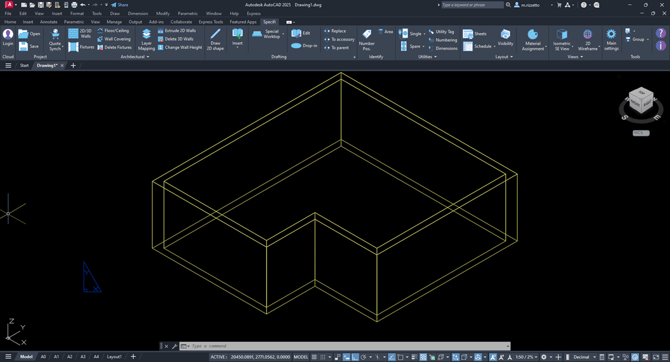Click the Extrude 2D Walls icon
Screen dimensions: 670x362
[161, 31]
